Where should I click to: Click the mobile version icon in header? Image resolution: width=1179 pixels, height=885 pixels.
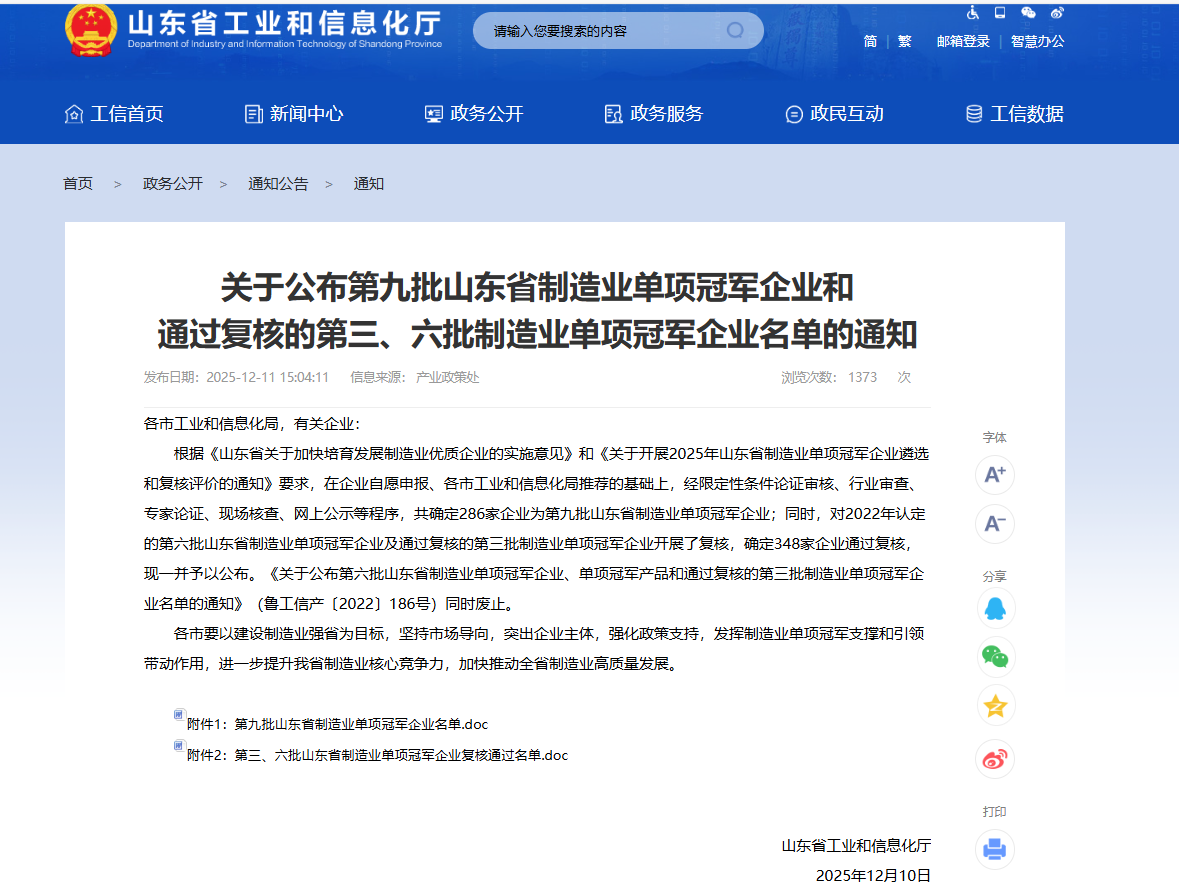pyautogui.click(x=1000, y=13)
